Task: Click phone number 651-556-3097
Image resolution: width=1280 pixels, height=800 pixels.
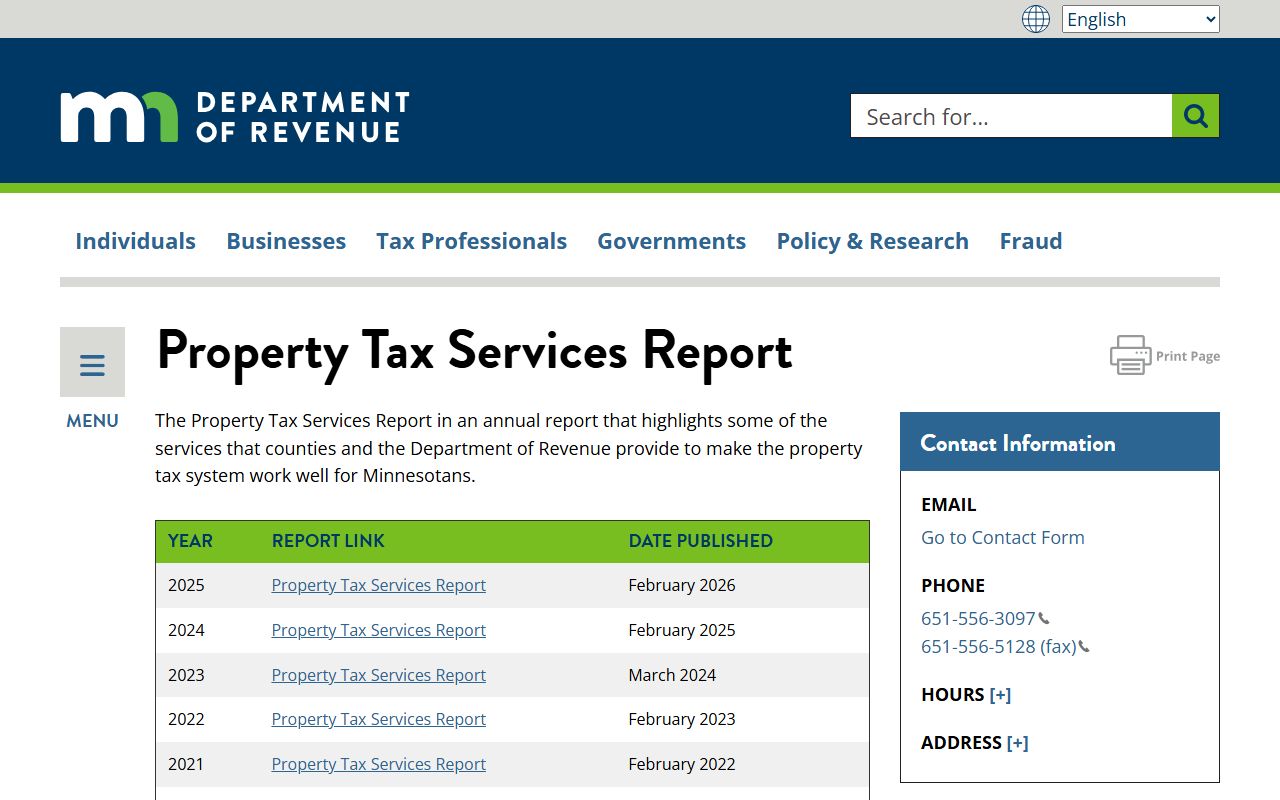Action: (978, 618)
